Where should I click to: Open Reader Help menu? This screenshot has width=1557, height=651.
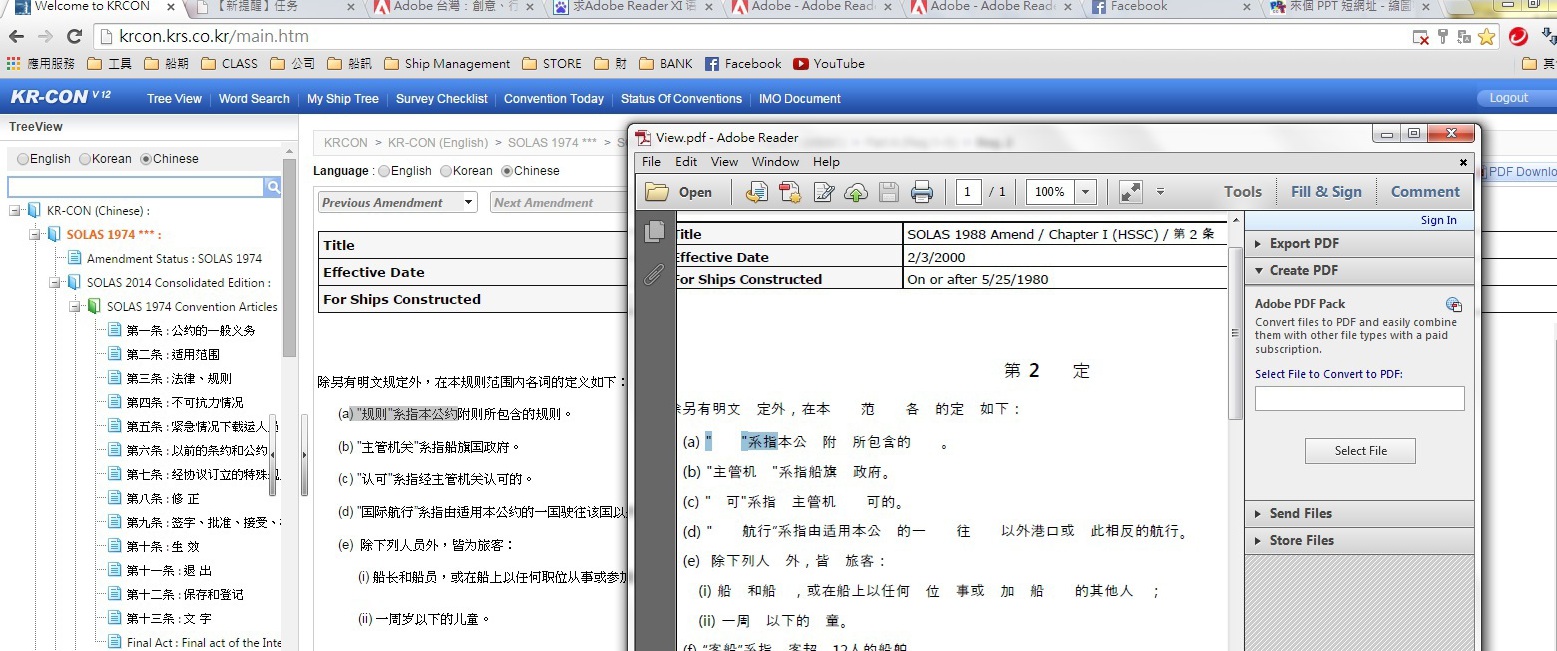pos(826,162)
